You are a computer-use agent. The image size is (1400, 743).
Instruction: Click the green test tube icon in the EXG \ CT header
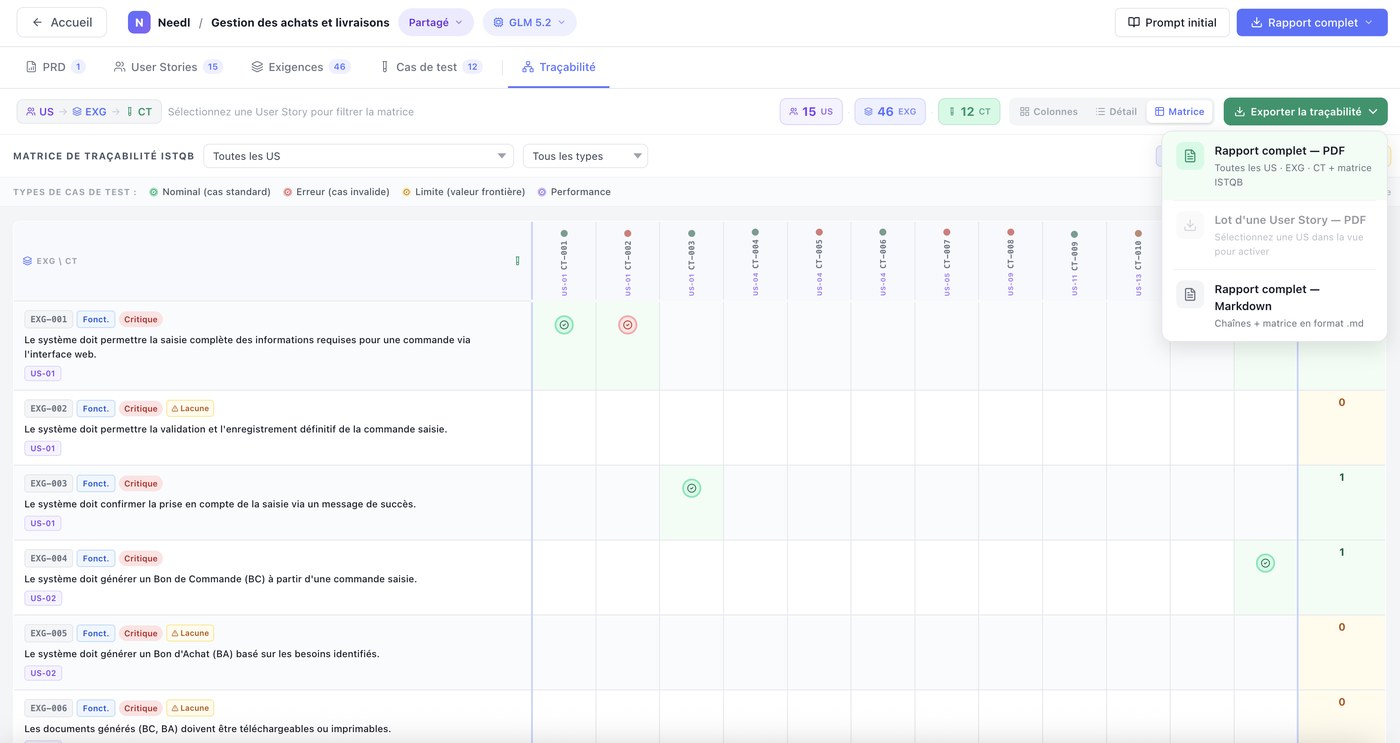(517, 261)
